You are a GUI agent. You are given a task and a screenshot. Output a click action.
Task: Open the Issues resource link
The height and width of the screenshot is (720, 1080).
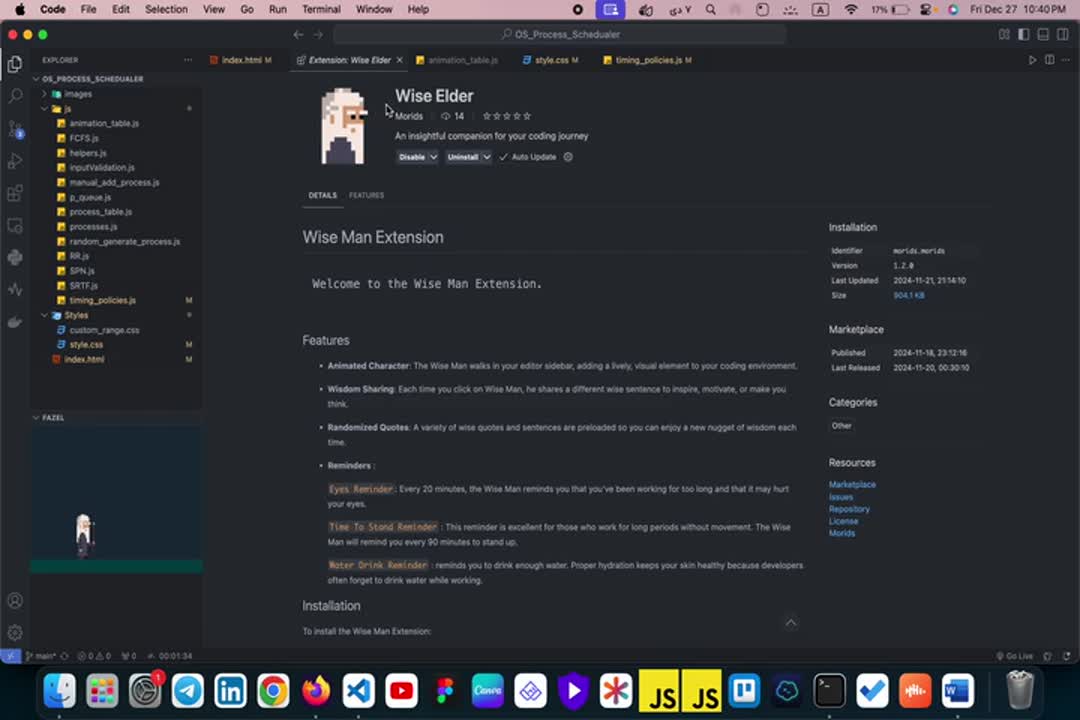point(840,497)
